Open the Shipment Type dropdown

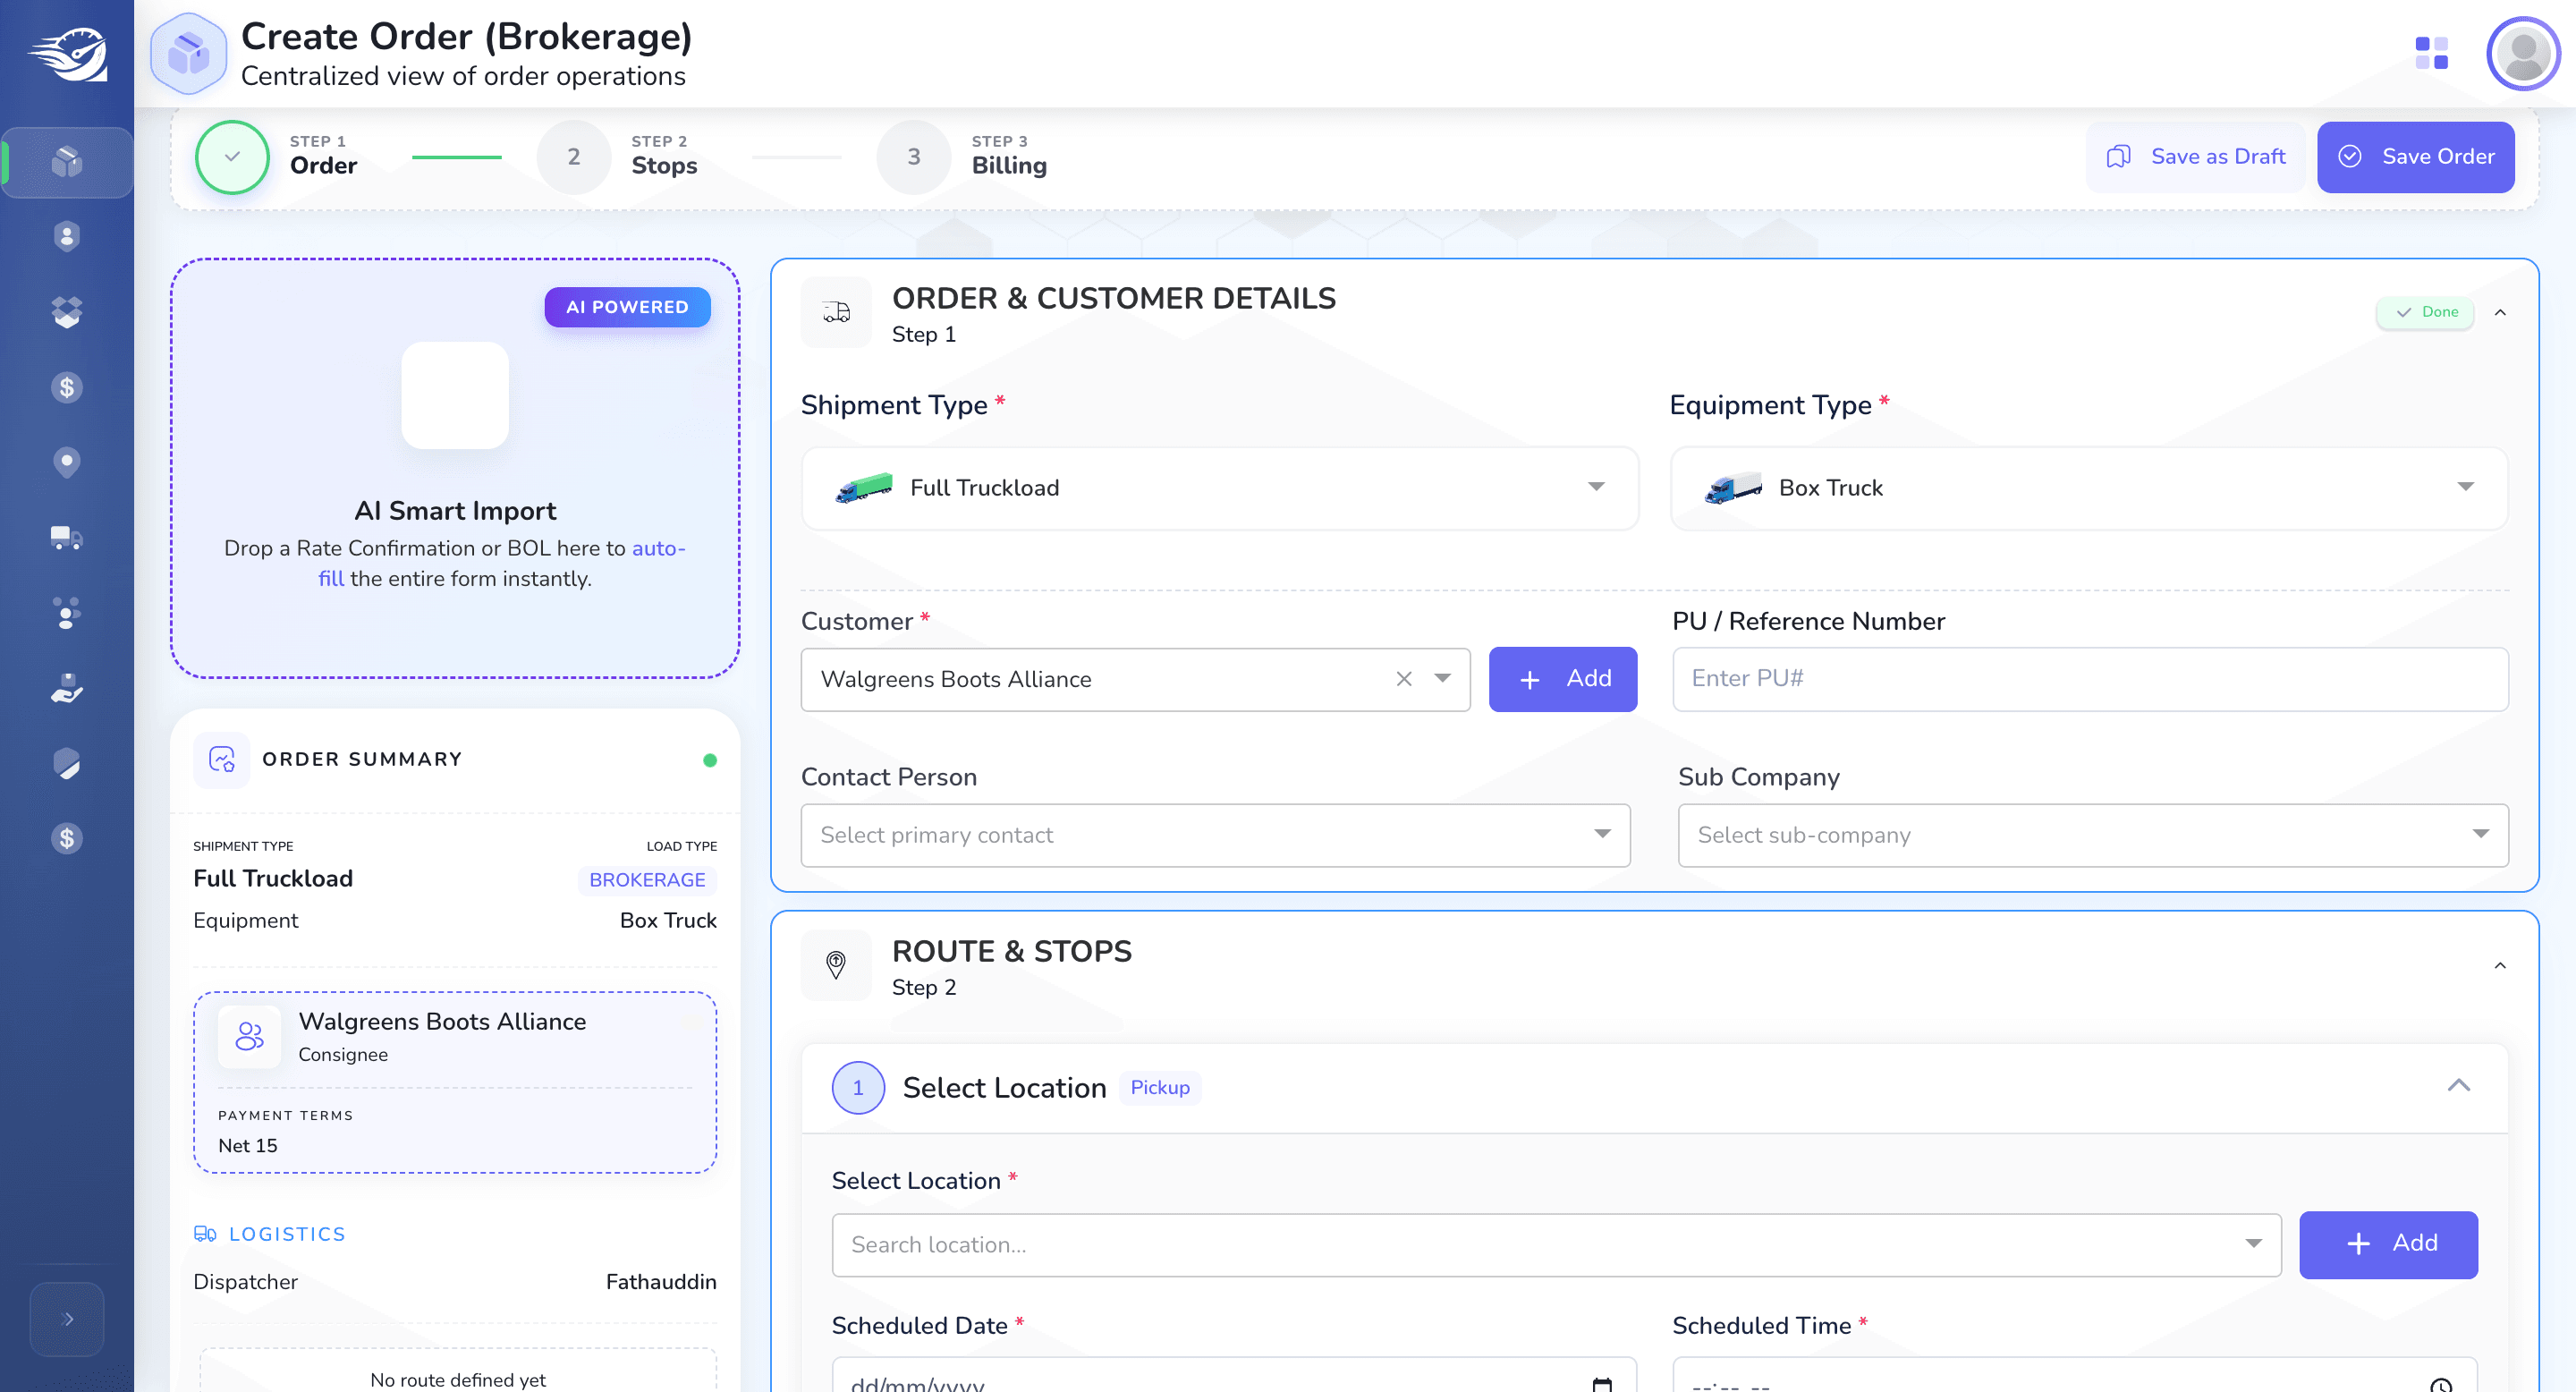tap(1220, 488)
